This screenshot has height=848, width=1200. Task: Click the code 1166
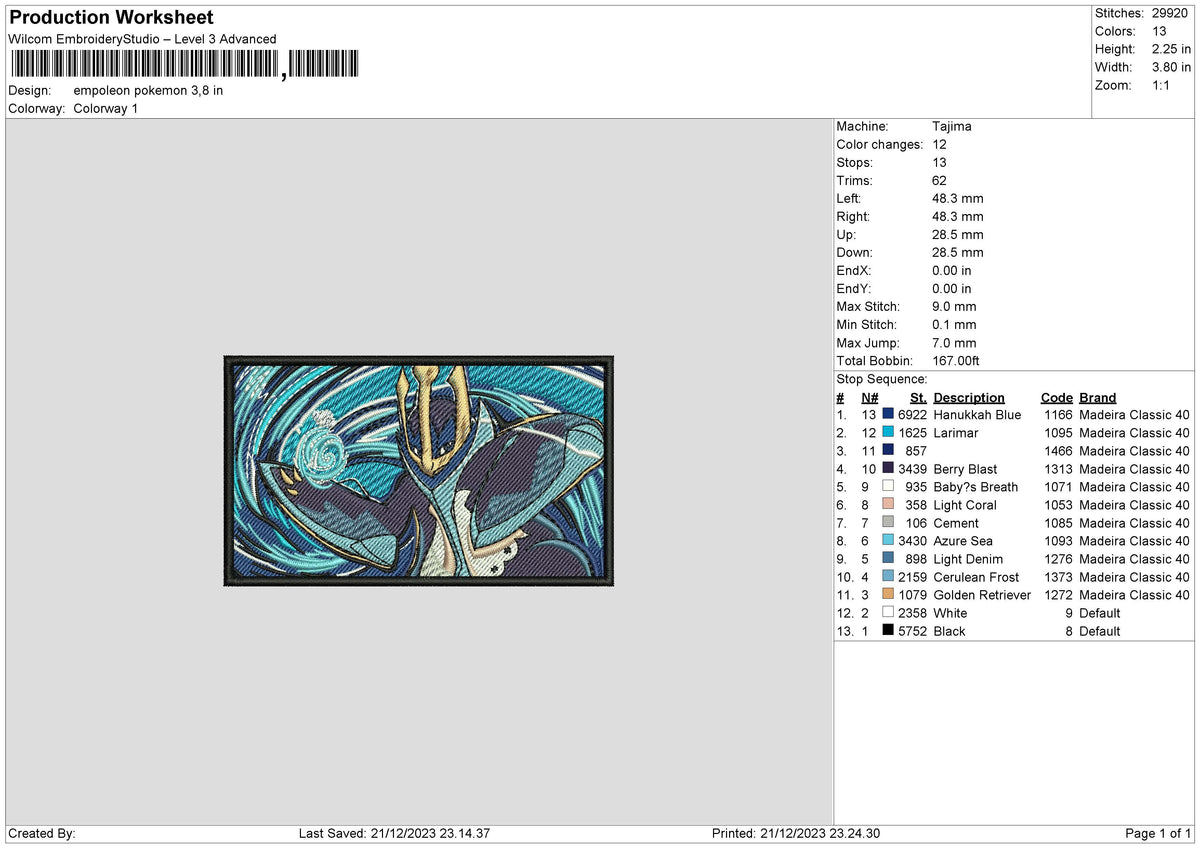click(x=1057, y=414)
